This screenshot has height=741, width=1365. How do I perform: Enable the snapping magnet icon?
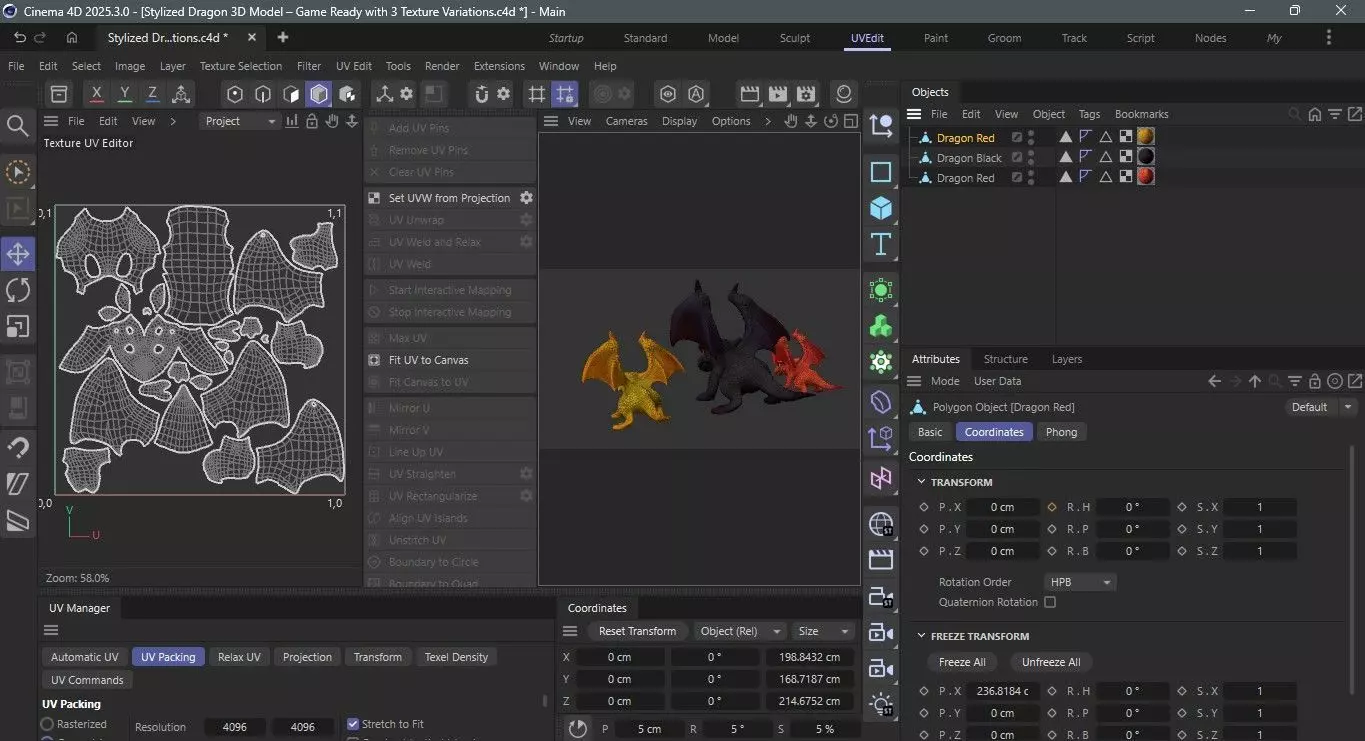tap(481, 94)
